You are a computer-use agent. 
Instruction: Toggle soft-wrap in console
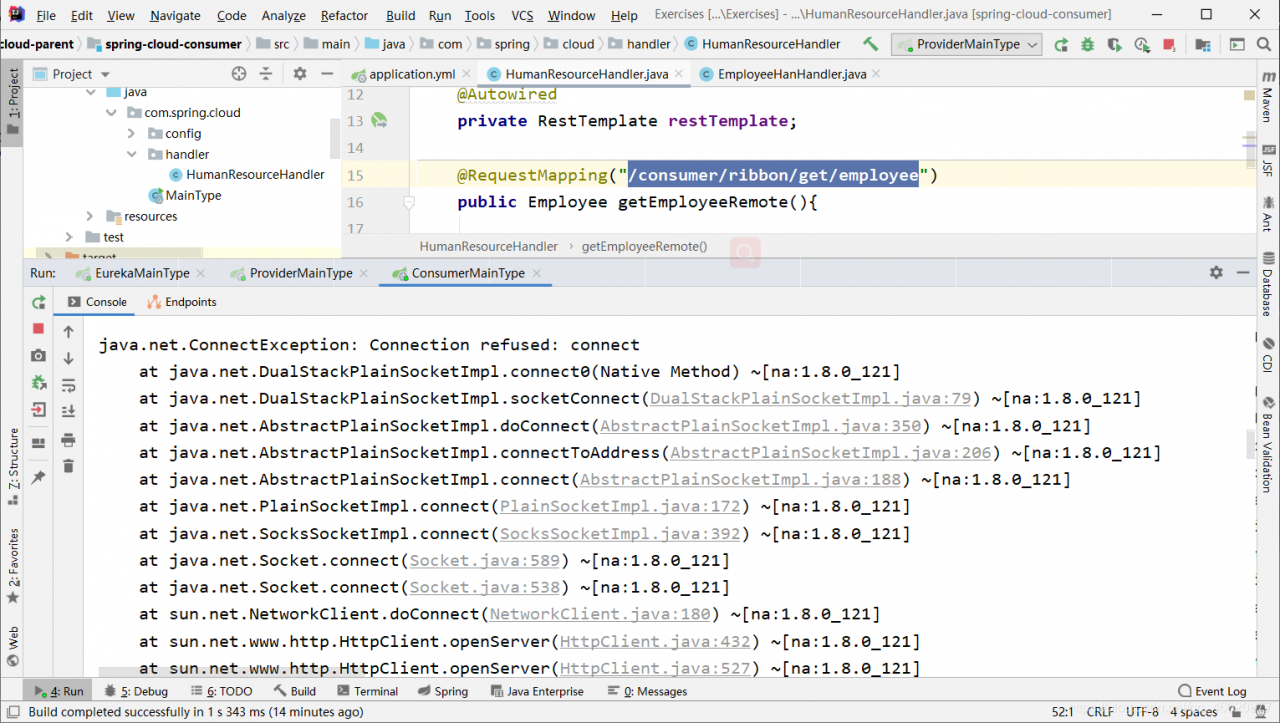pos(68,385)
